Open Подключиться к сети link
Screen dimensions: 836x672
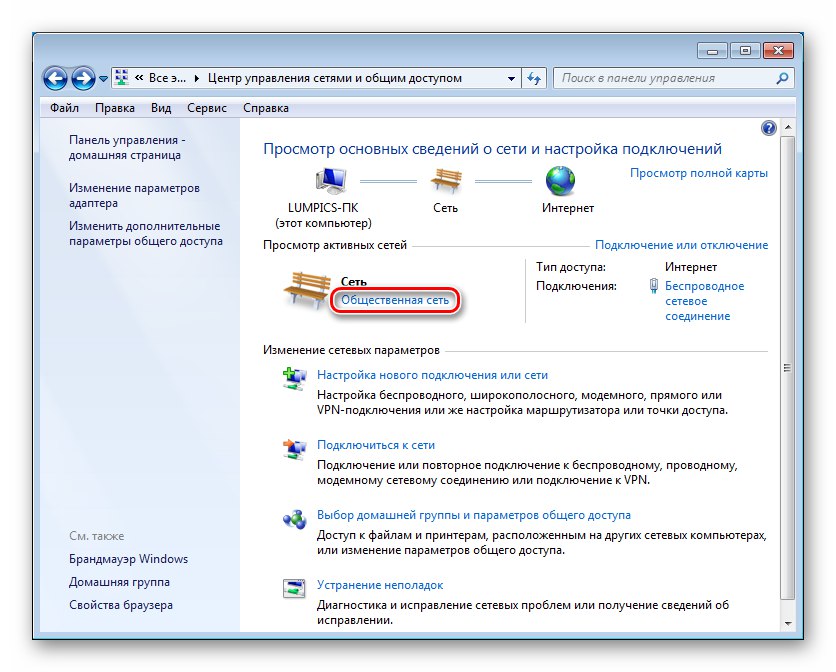point(376,445)
